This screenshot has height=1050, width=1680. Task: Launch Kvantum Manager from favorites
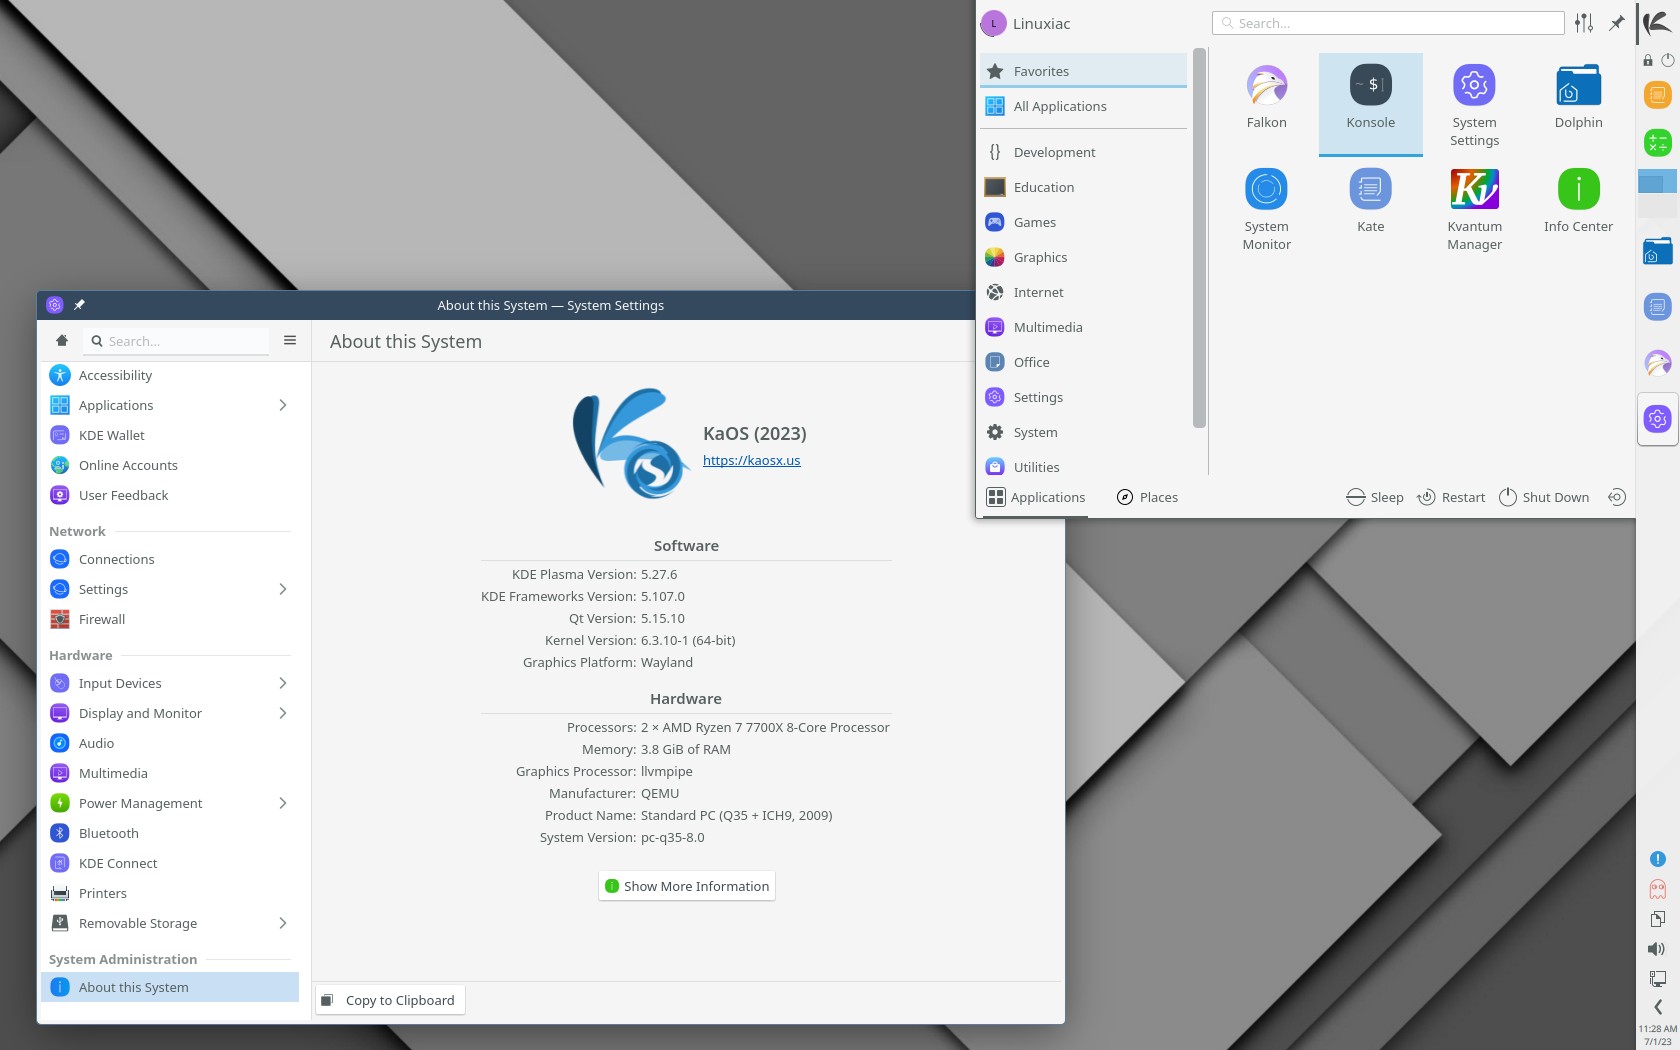click(x=1474, y=209)
